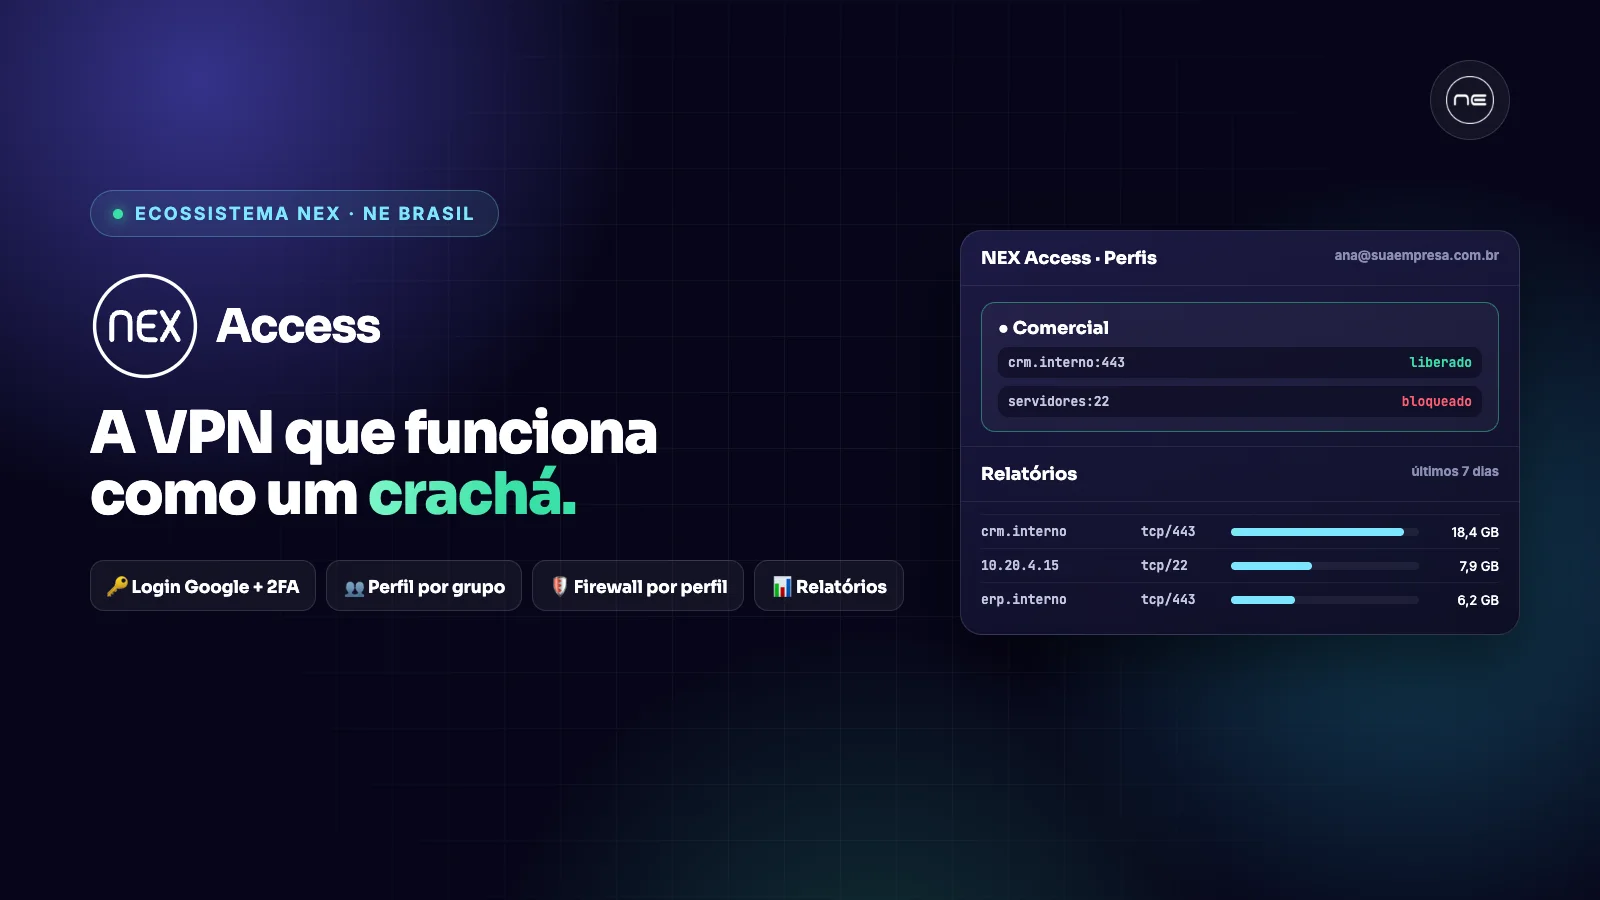Click the 7,9 GB value
The height and width of the screenshot is (900, 1600).
click(1479, 566)
